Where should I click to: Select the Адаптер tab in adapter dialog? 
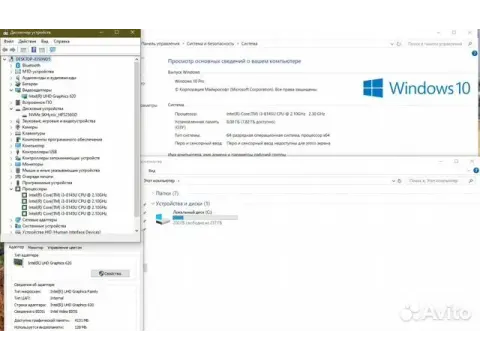16,247
